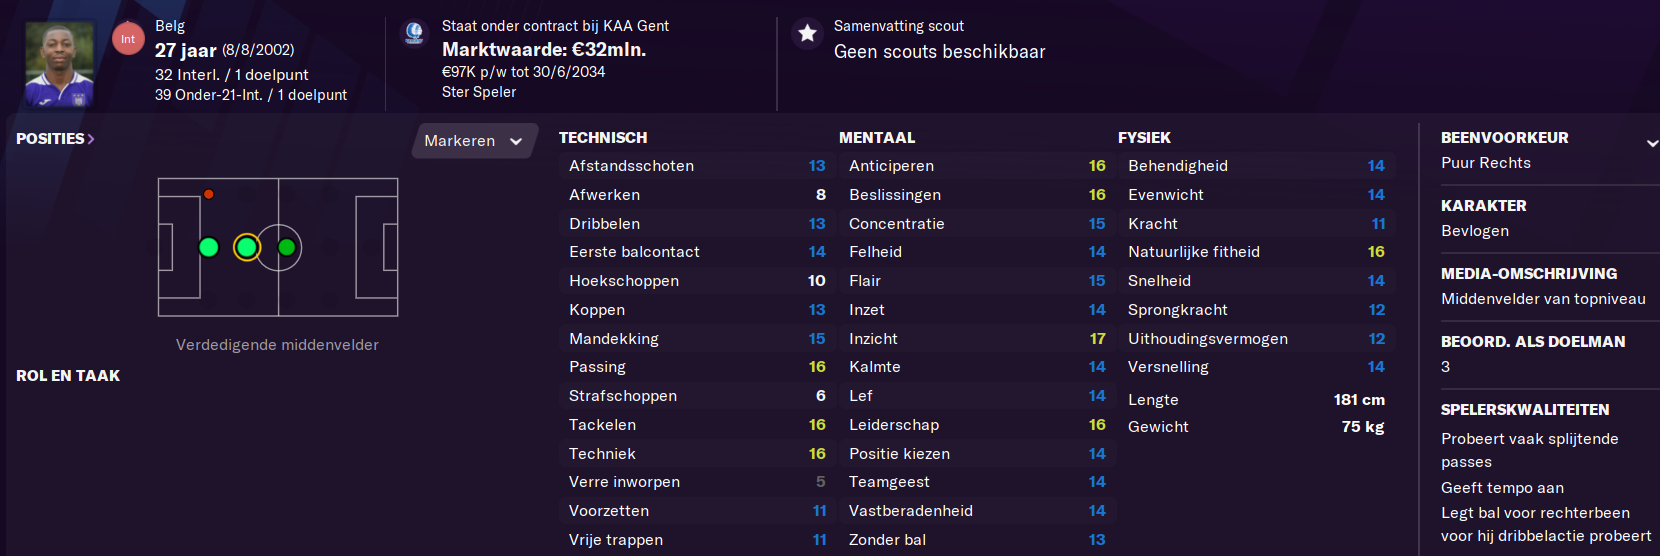
Task: Click the player's portrait photo
Action: (x=59, y=64)
